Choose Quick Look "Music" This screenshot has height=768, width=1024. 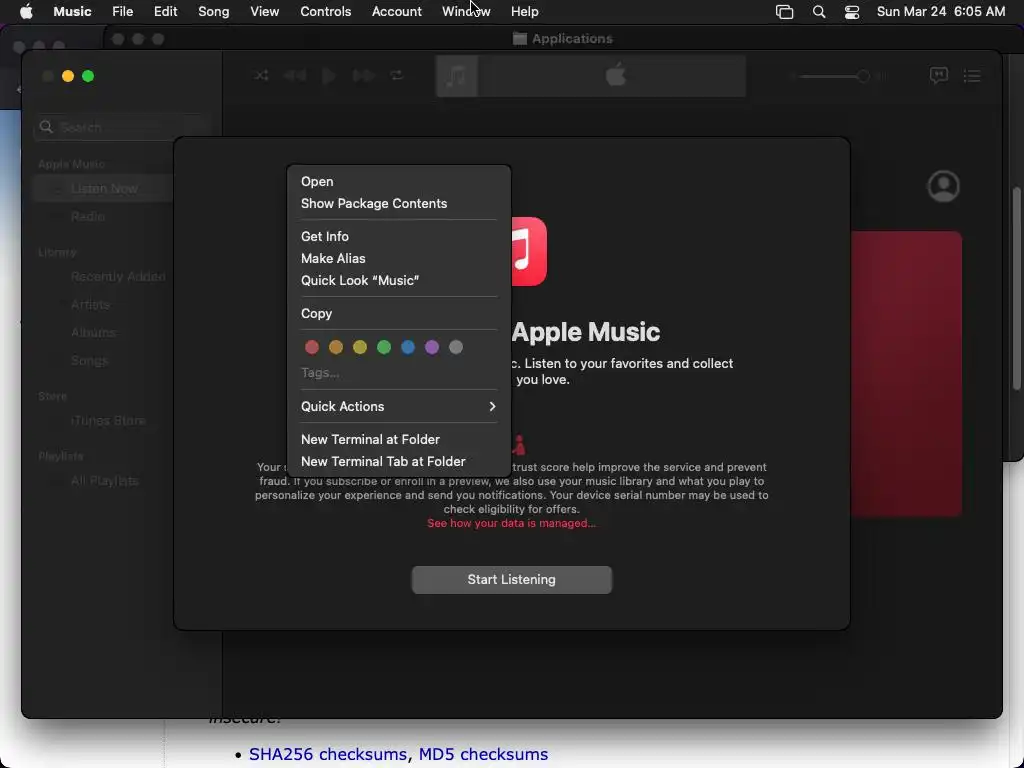point(398,281)
